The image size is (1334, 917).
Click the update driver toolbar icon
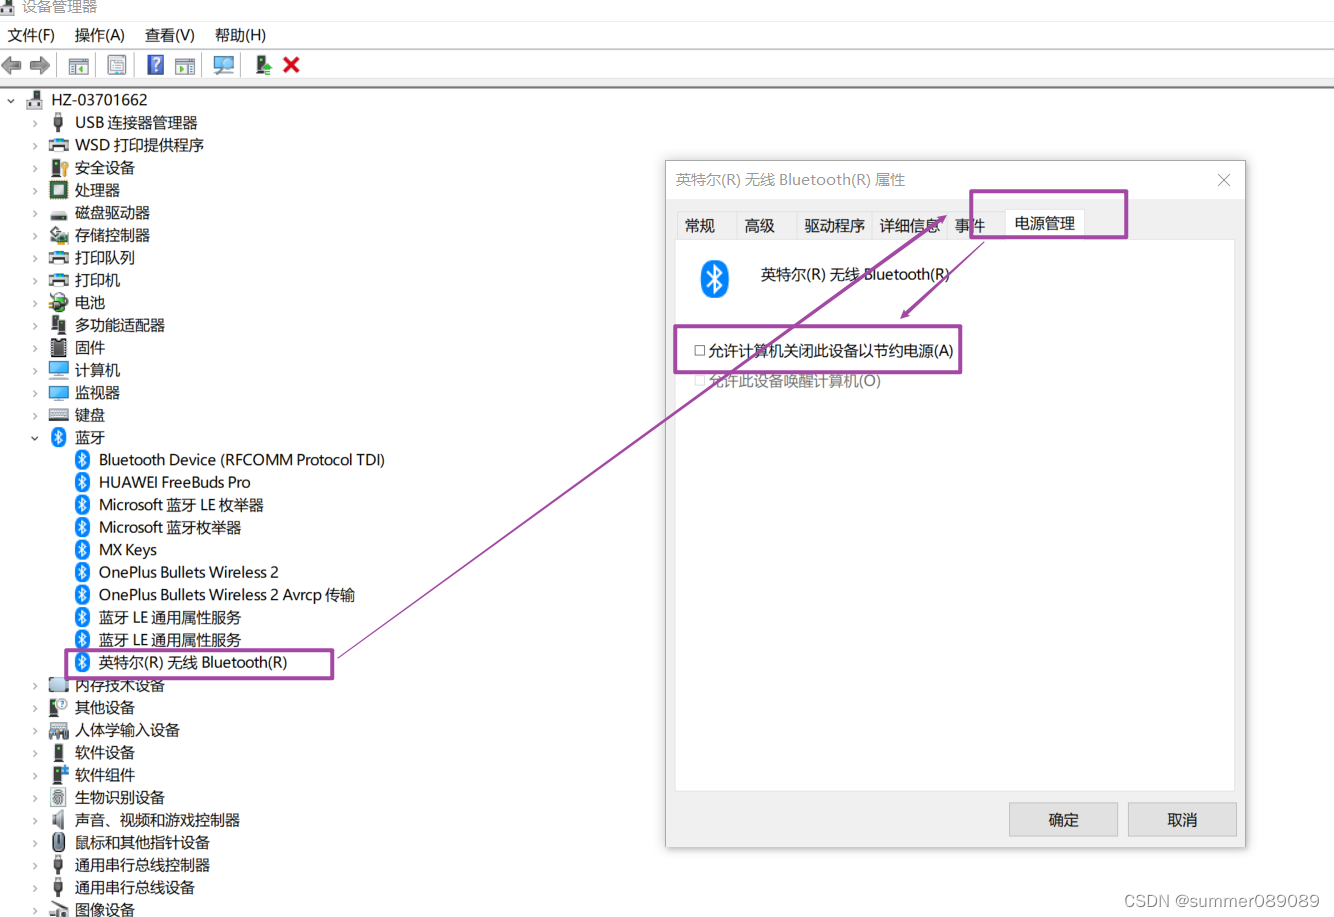tap(263, 65)
